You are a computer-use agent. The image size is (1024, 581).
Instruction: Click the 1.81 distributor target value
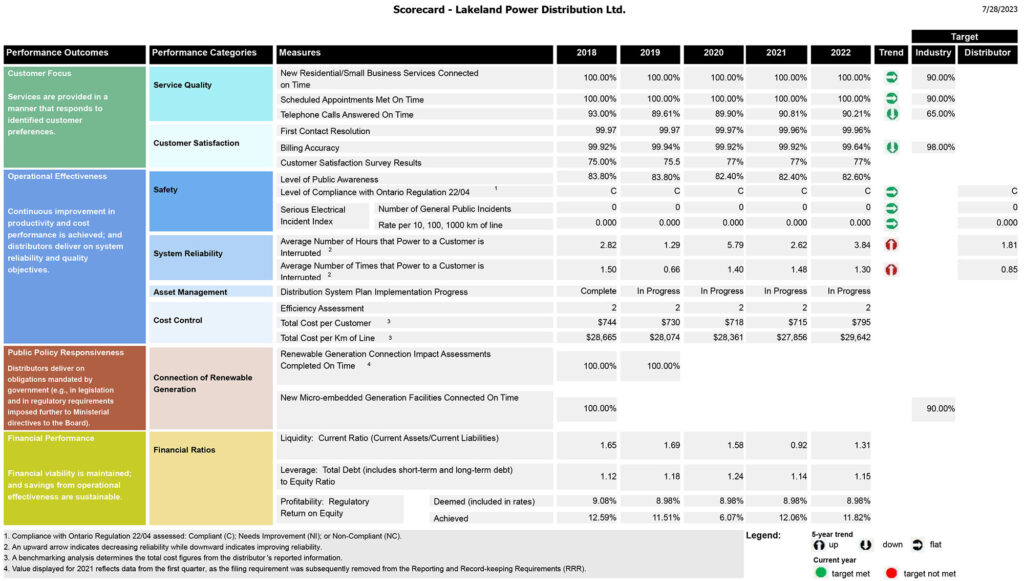click(x=1009, y=245)
